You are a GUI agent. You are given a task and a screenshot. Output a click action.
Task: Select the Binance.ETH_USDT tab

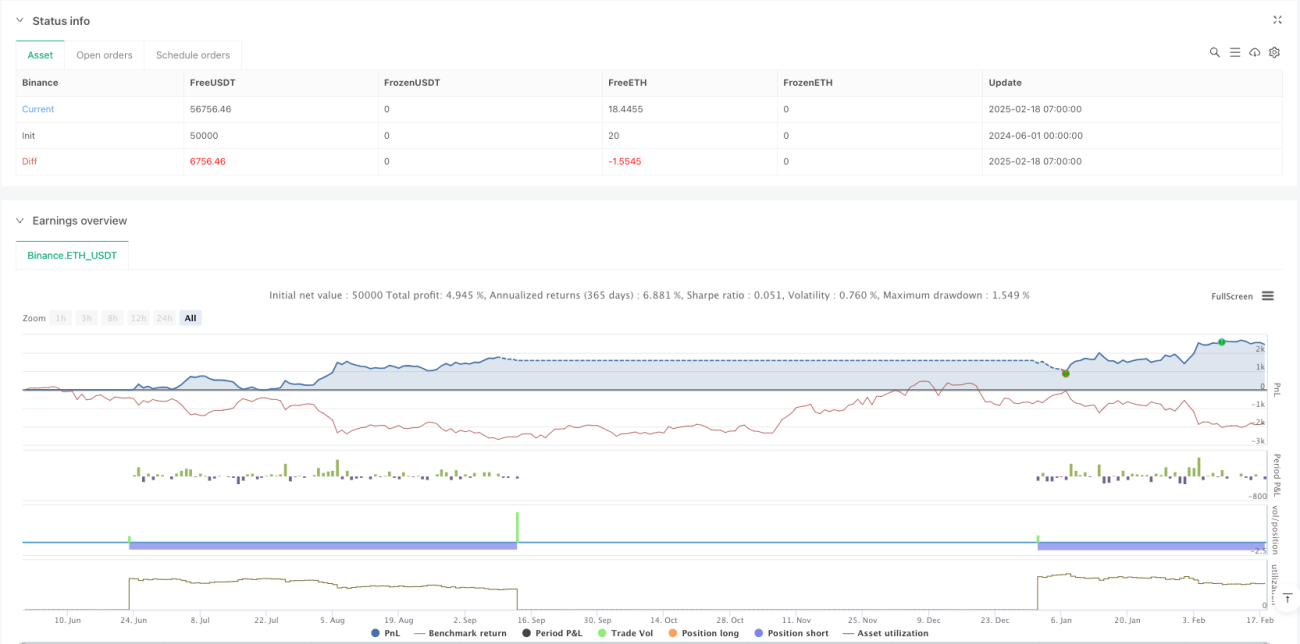click(x=72, y=255)
